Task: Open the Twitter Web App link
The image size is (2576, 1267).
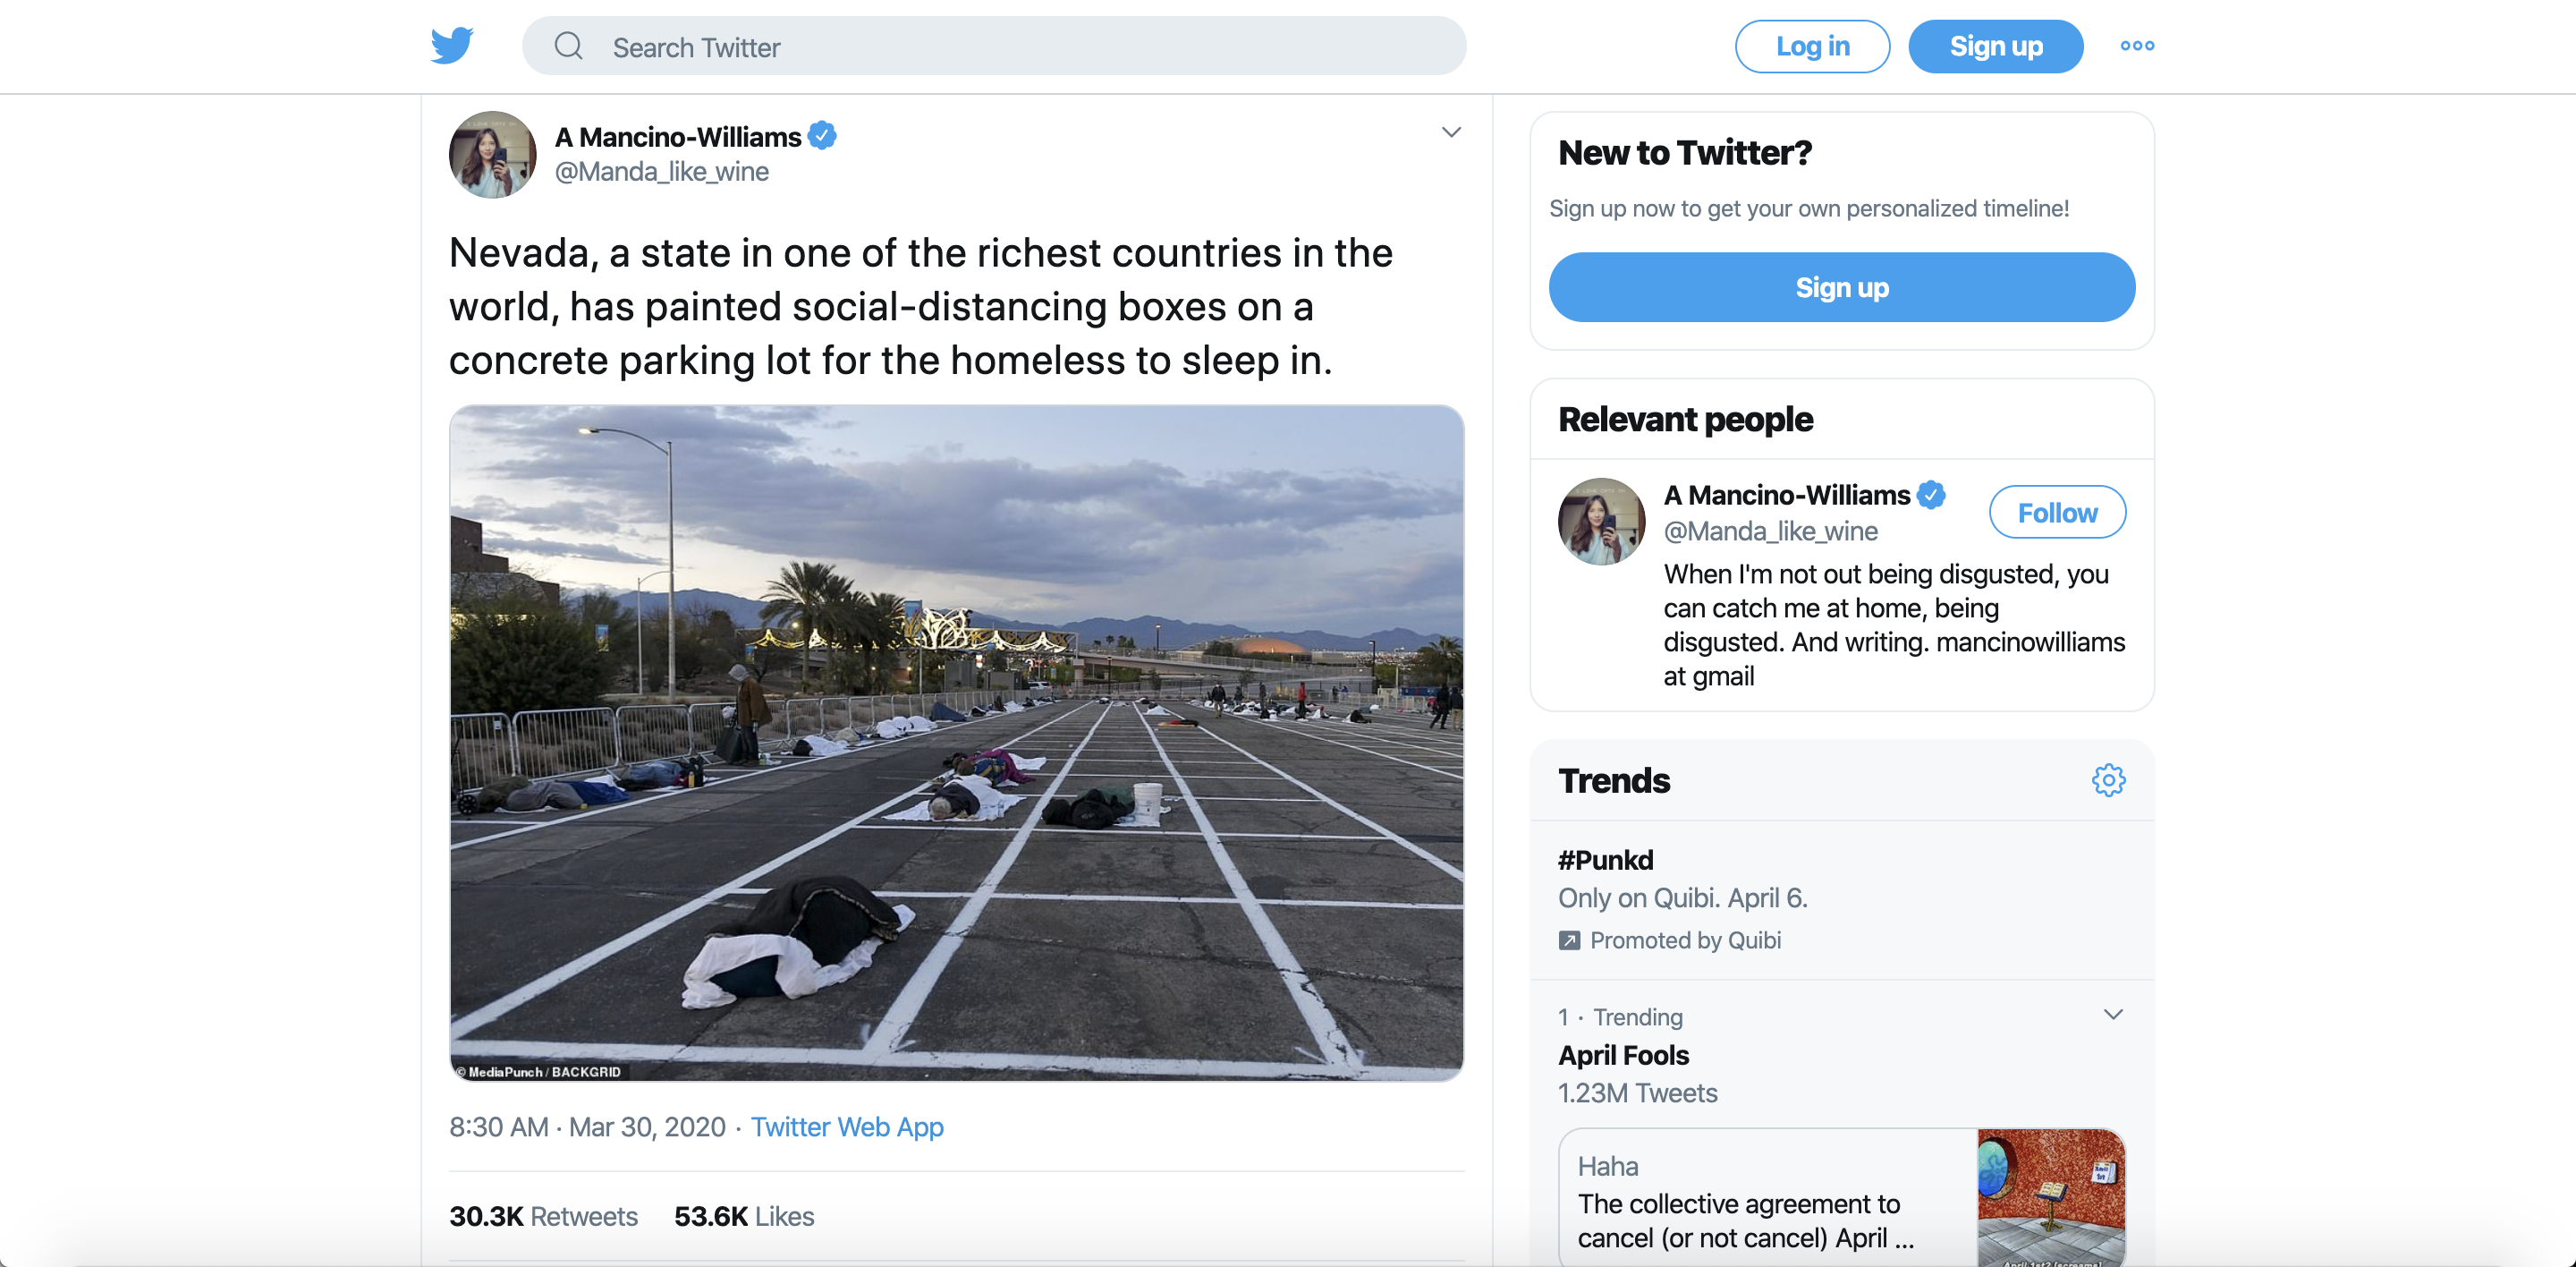Action: [847, 1127]
